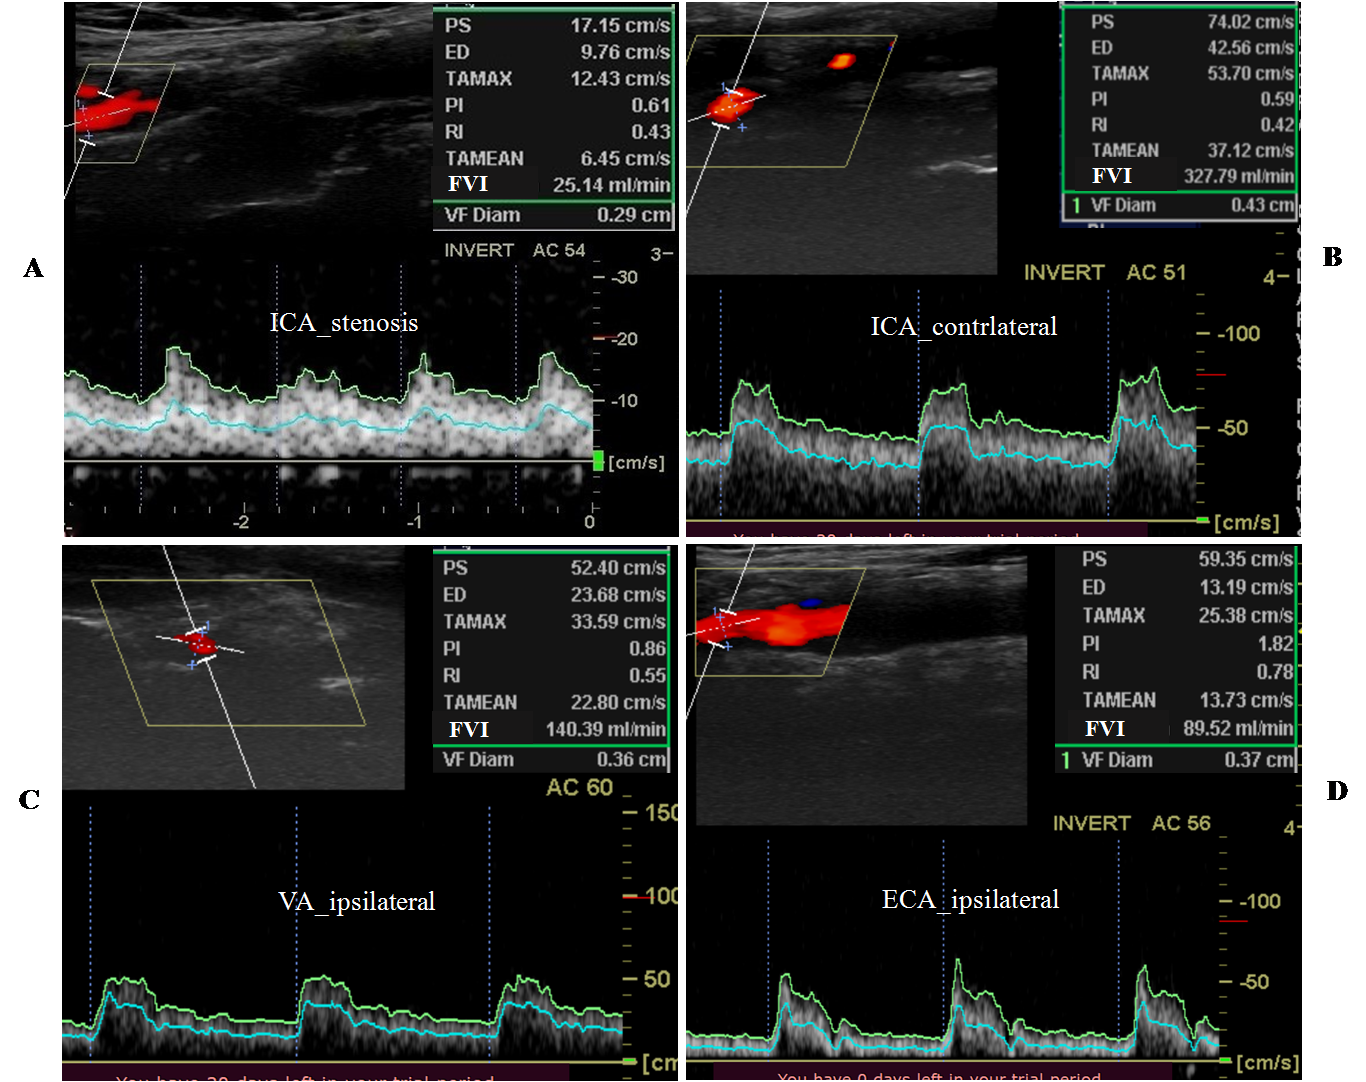Viewport: 1366px width, 1082px height.
Task: Open the contralateral ICA color Doppler image
Action: click(840, 140)
